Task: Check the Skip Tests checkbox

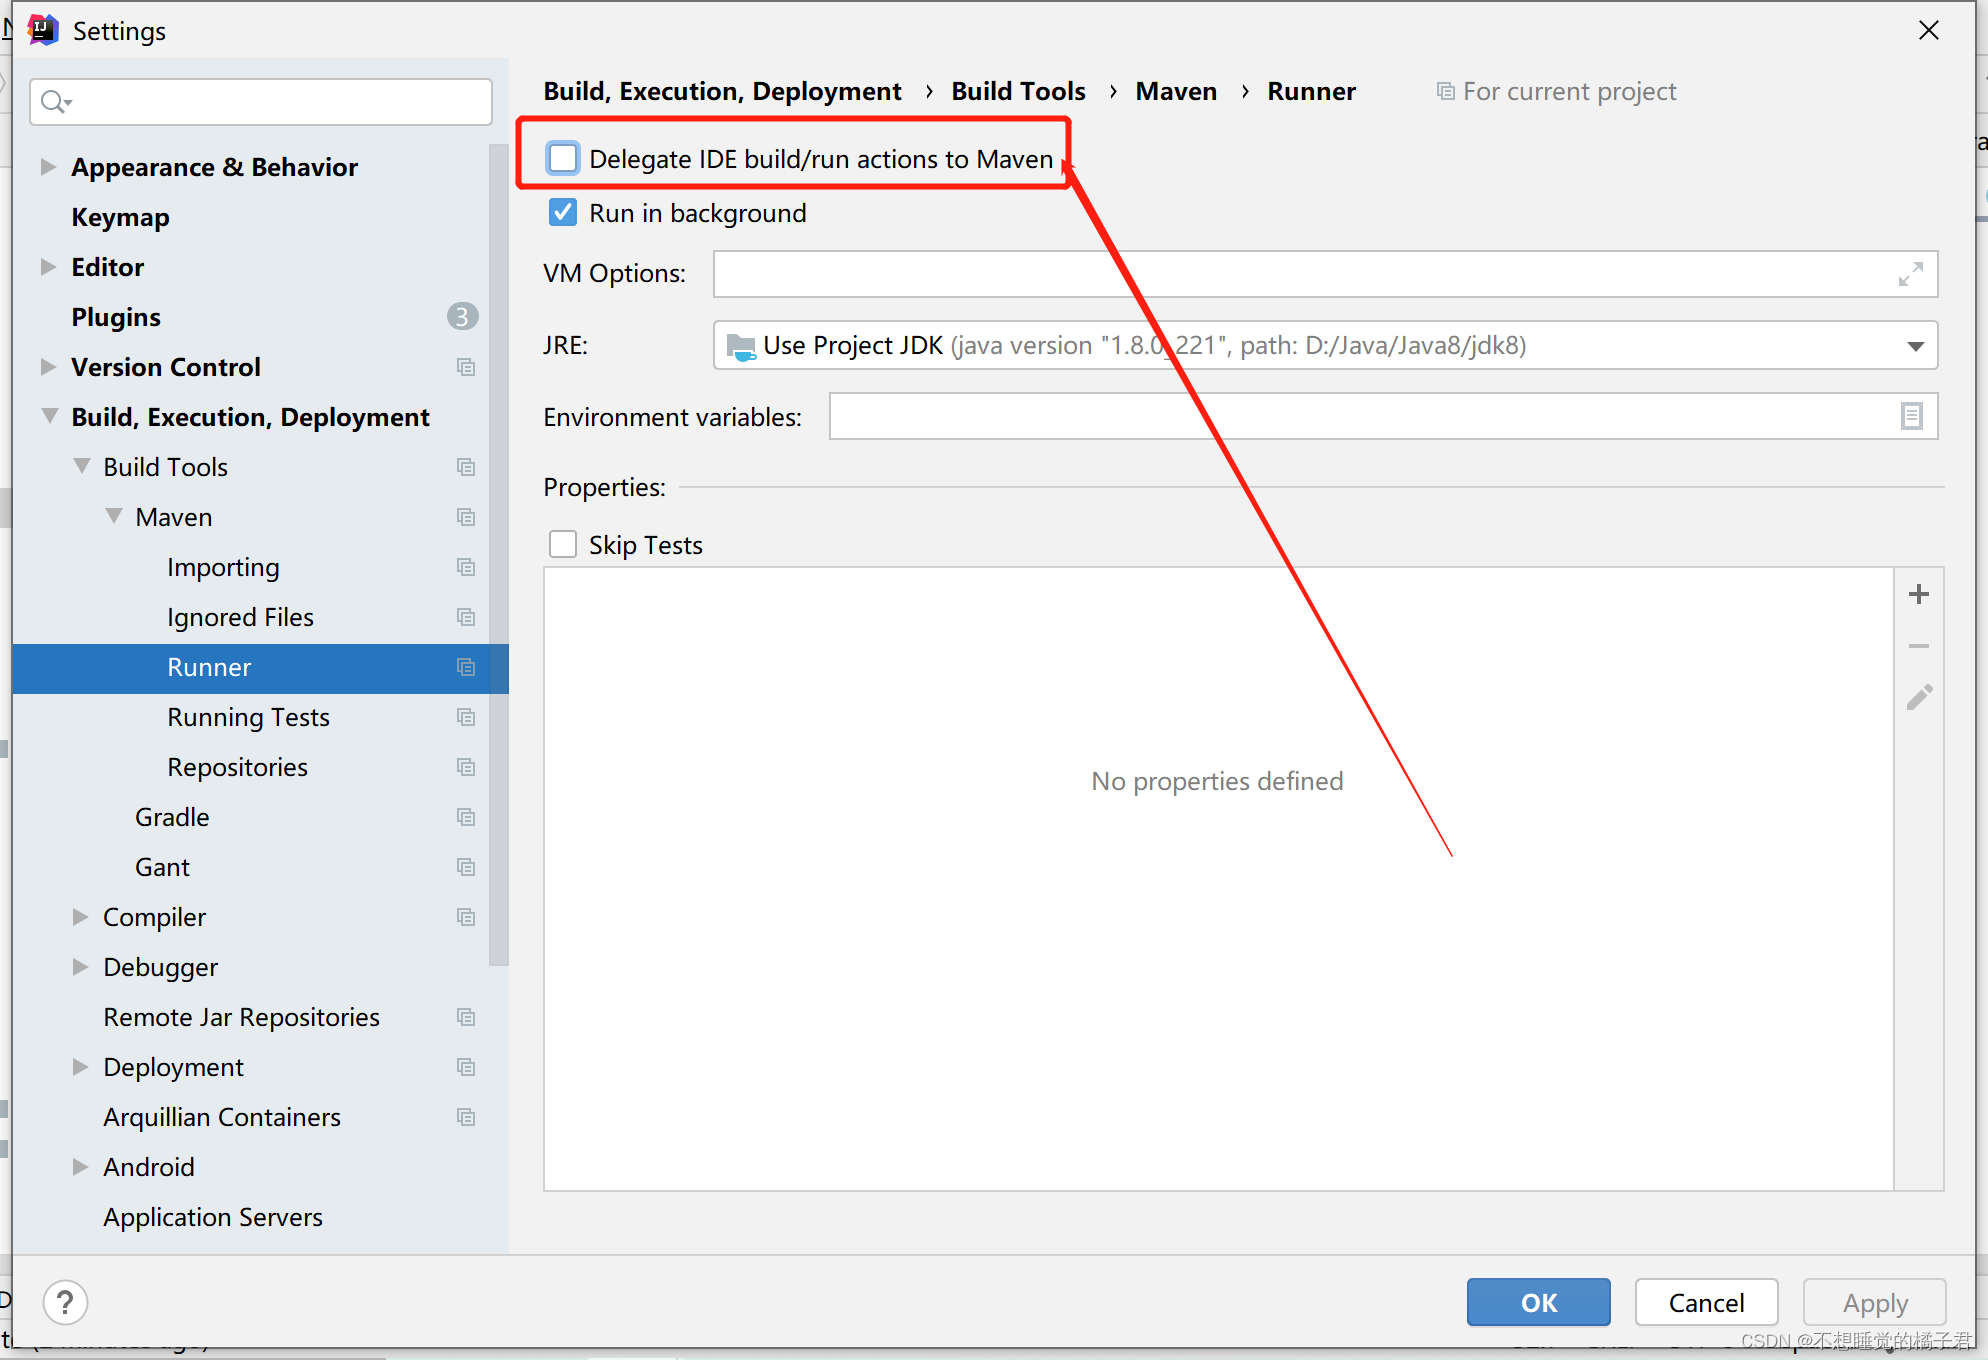Action: pyautogui.click(x=563, y=544)
